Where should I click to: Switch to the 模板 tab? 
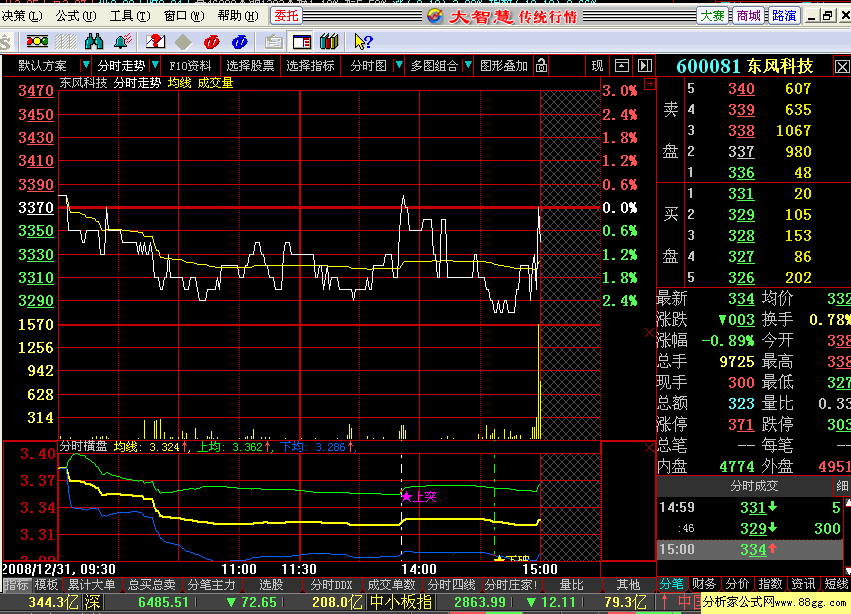pos(46,585)
